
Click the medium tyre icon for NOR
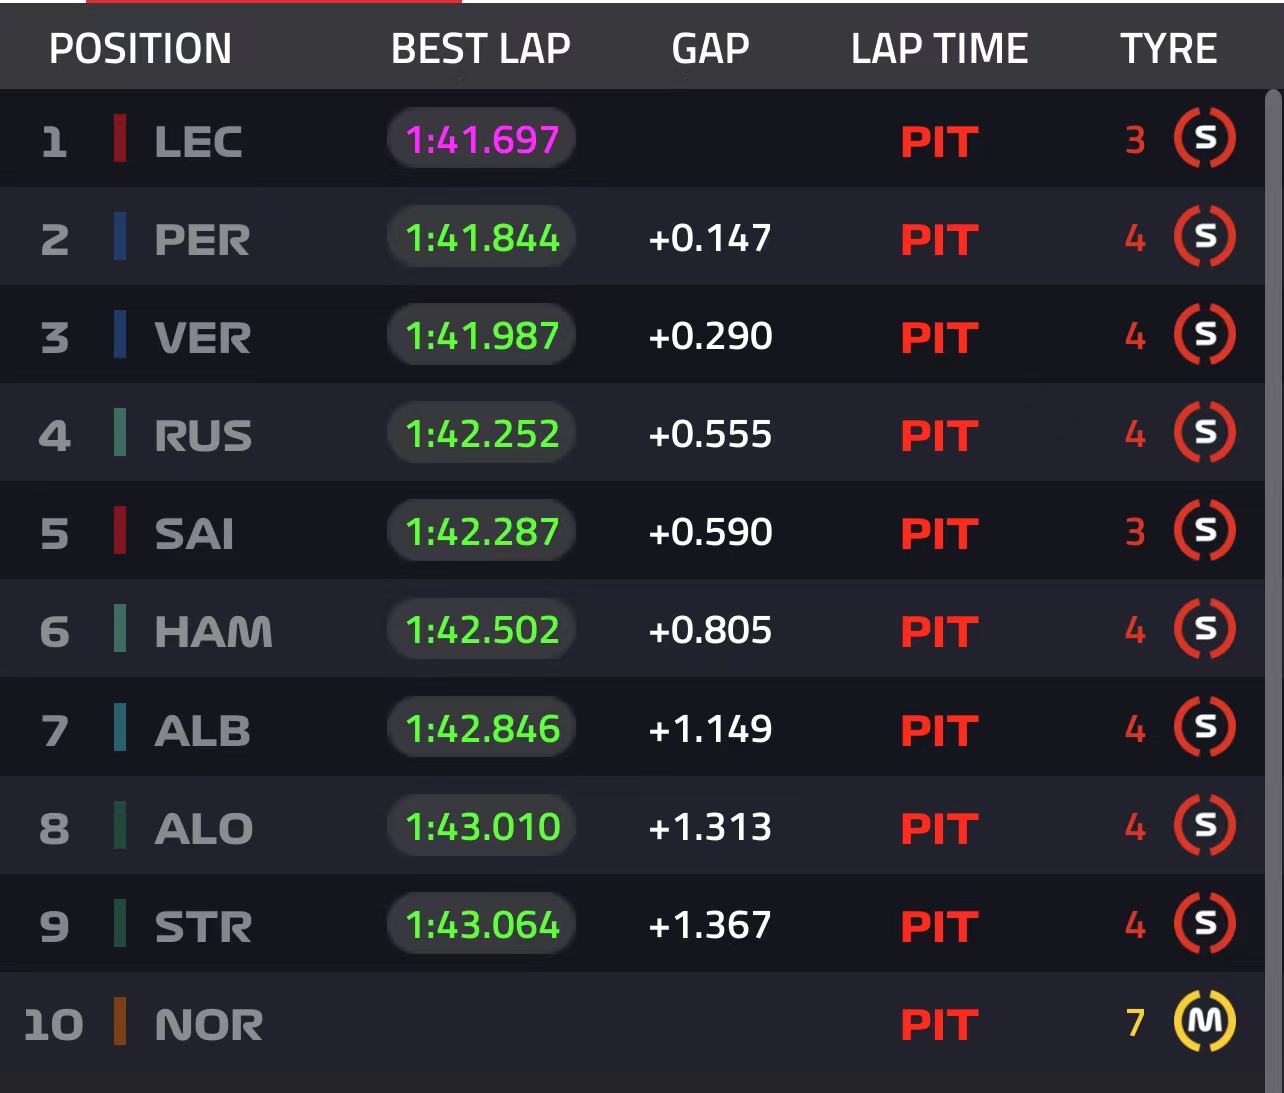[1205, 1021]
